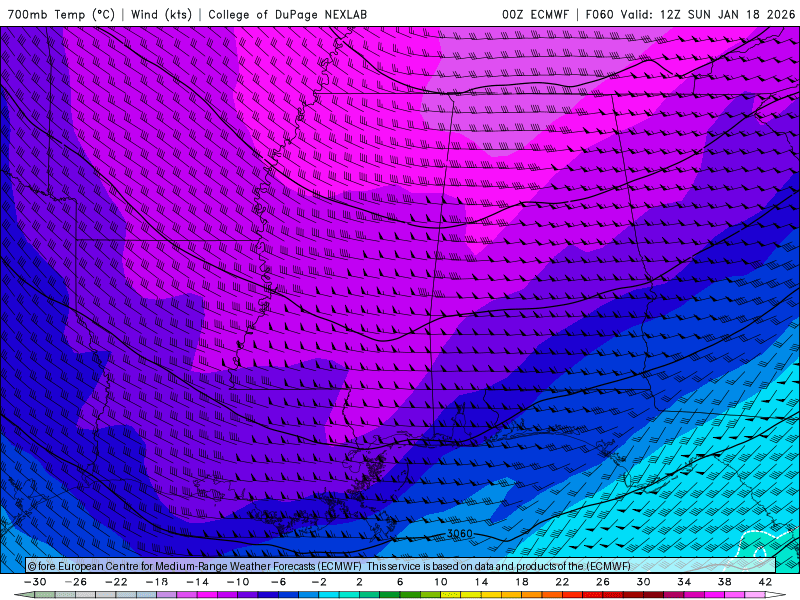Click "College of DuPage NEXLAB" header text

pyautogui.click(x=287, y=14)
